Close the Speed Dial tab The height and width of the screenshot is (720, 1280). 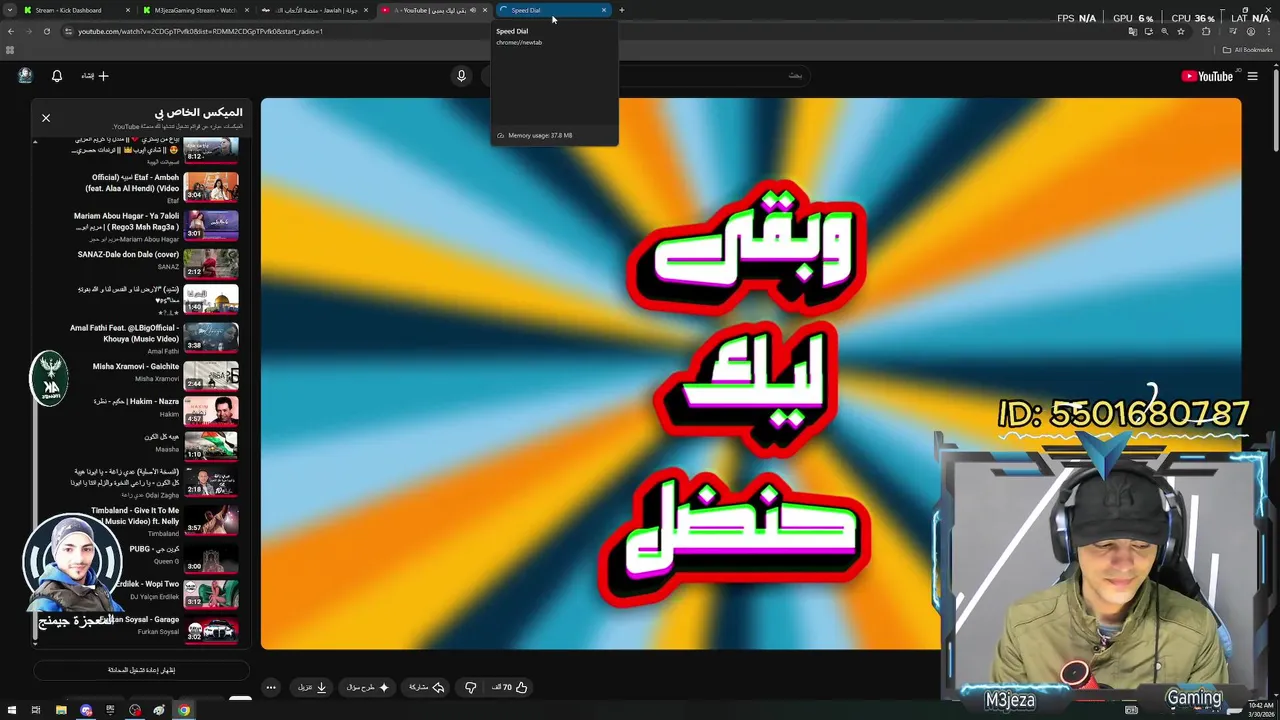603,10
